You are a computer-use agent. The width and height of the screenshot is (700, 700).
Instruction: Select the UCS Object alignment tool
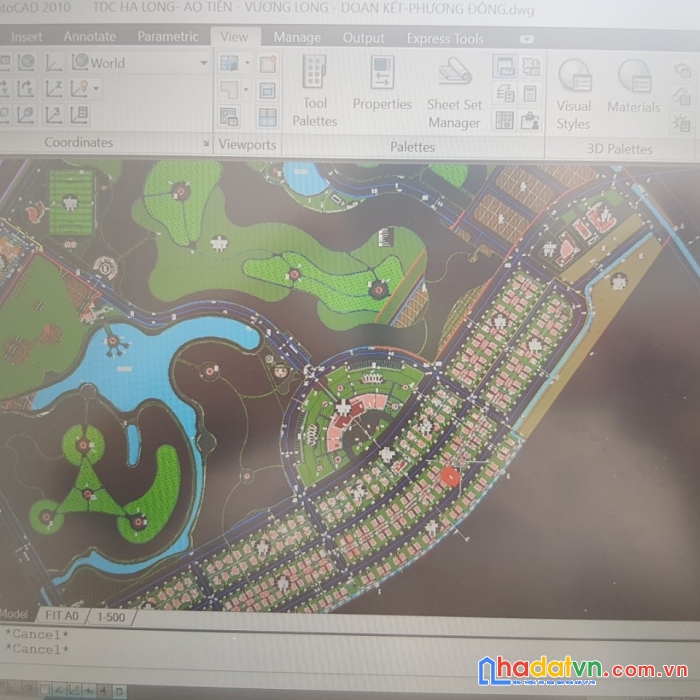tap(26, 115)
